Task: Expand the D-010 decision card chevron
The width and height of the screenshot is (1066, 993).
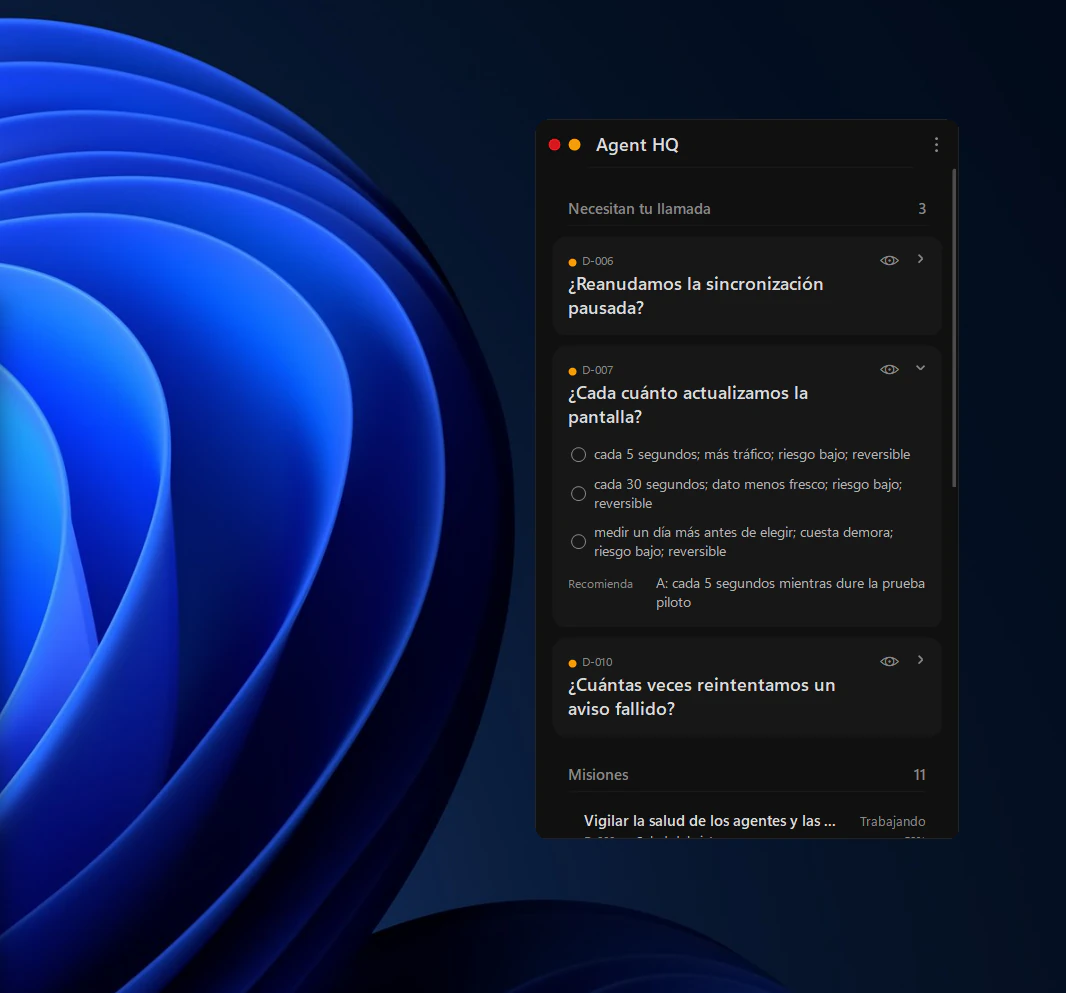Action: (x=921, y=660)
